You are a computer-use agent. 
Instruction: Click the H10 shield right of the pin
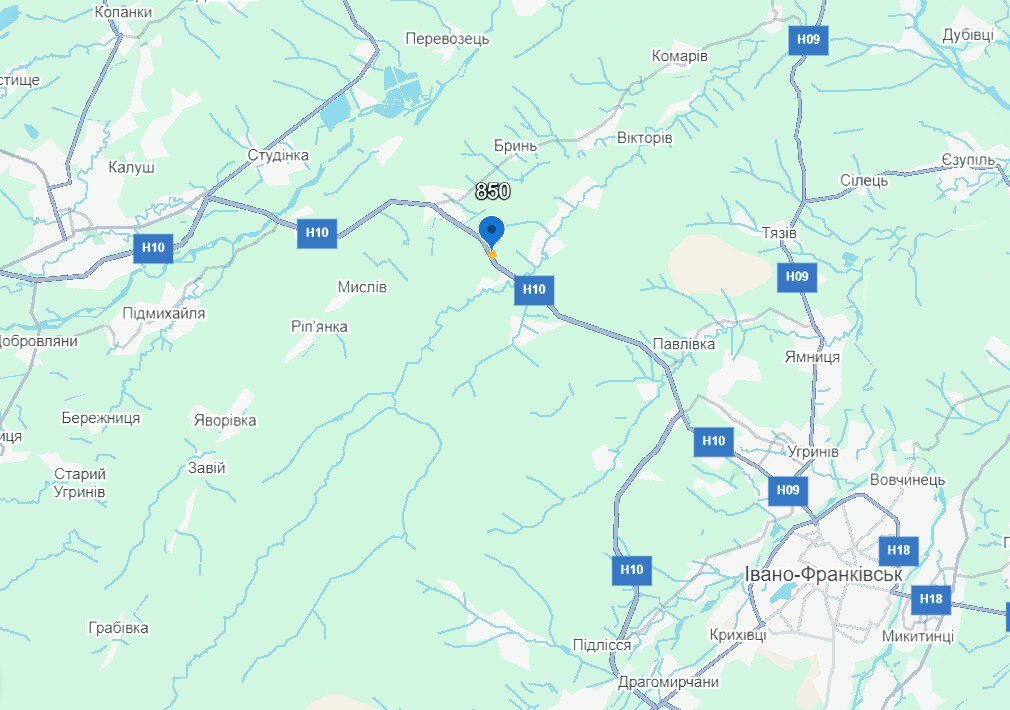click(534, 290)
